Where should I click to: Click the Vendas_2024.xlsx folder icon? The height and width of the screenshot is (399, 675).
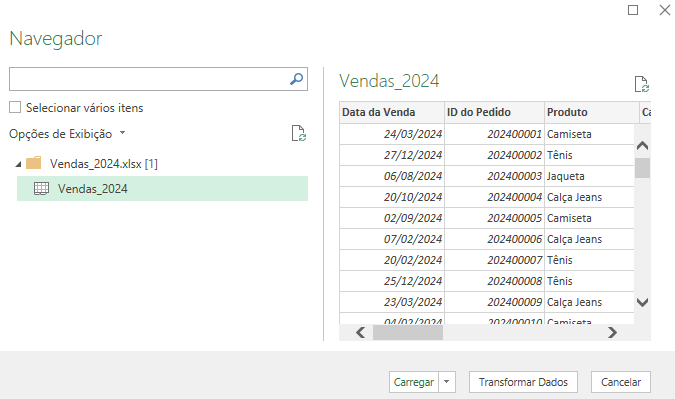pos(34,163)
